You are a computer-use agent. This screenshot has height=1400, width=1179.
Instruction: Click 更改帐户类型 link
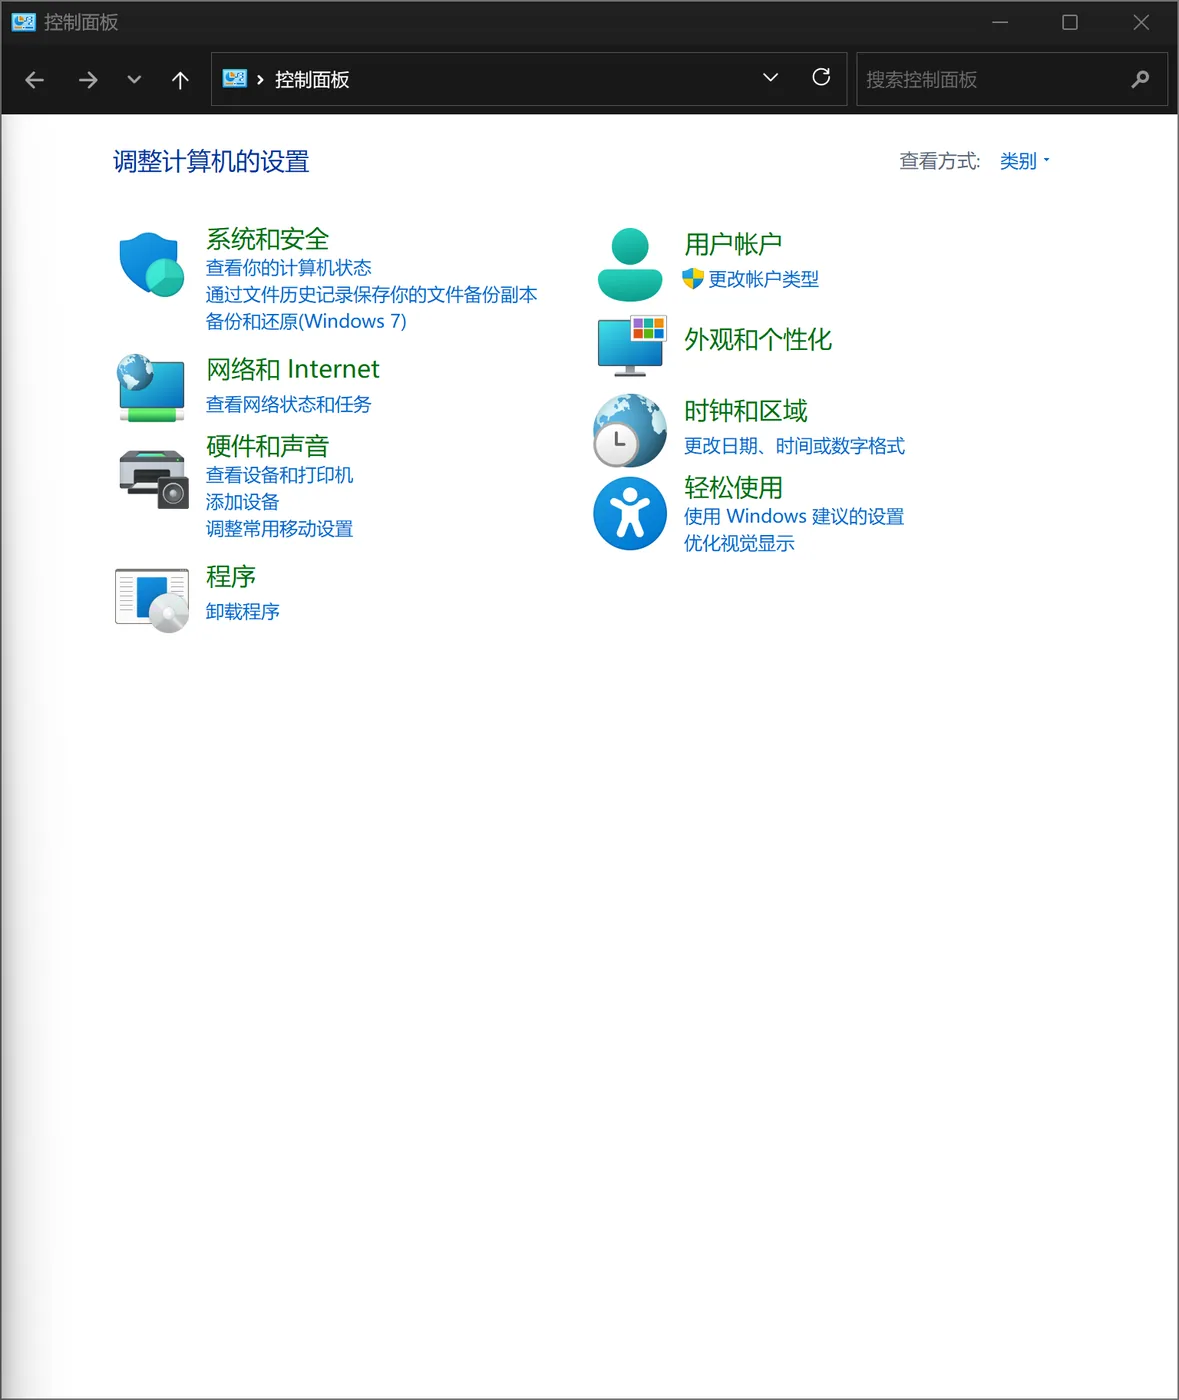click(763, 279)
